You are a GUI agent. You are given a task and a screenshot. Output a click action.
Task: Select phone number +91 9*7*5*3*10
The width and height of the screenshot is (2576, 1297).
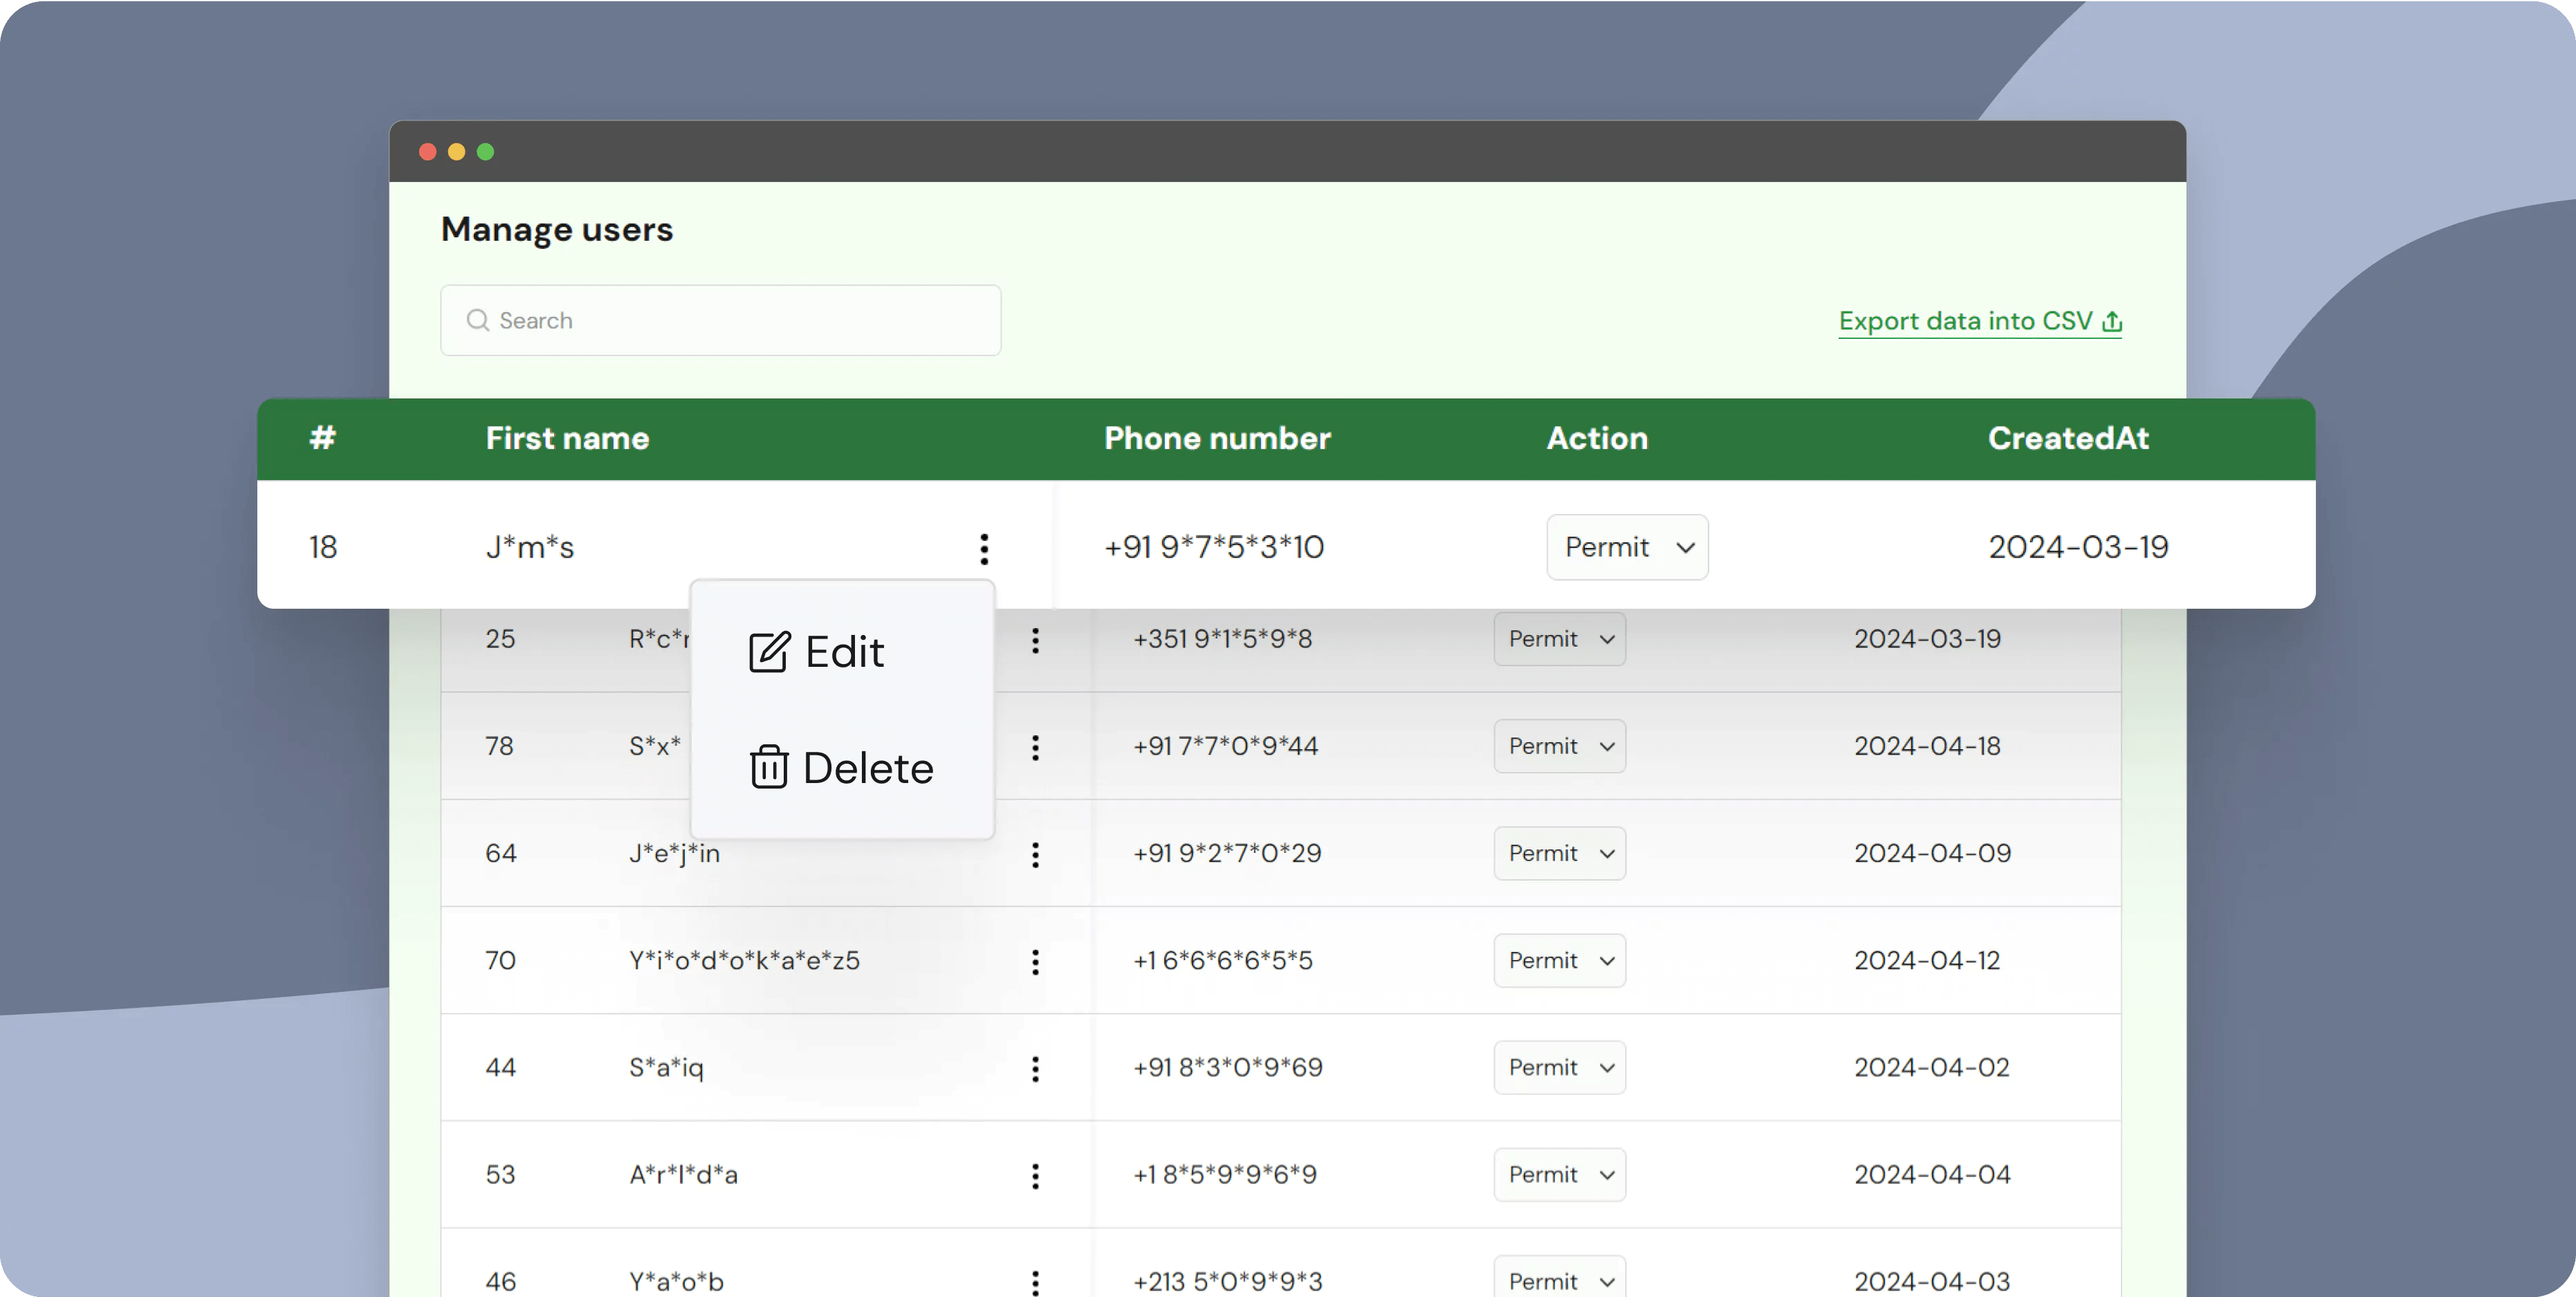click(1214, 547)
